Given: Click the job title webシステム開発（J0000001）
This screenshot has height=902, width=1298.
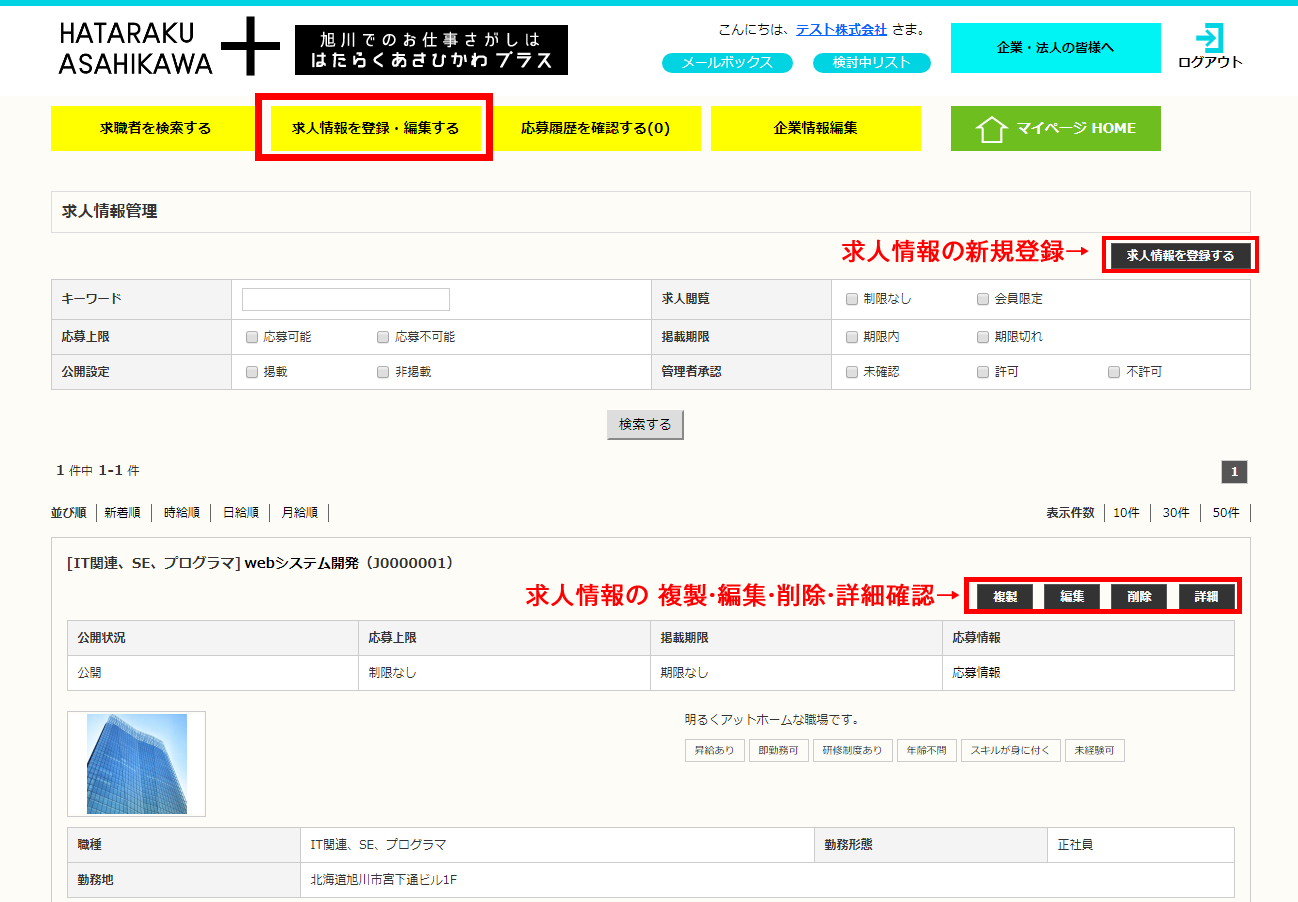Looking at the screenshot, I should tap(350, 563).
